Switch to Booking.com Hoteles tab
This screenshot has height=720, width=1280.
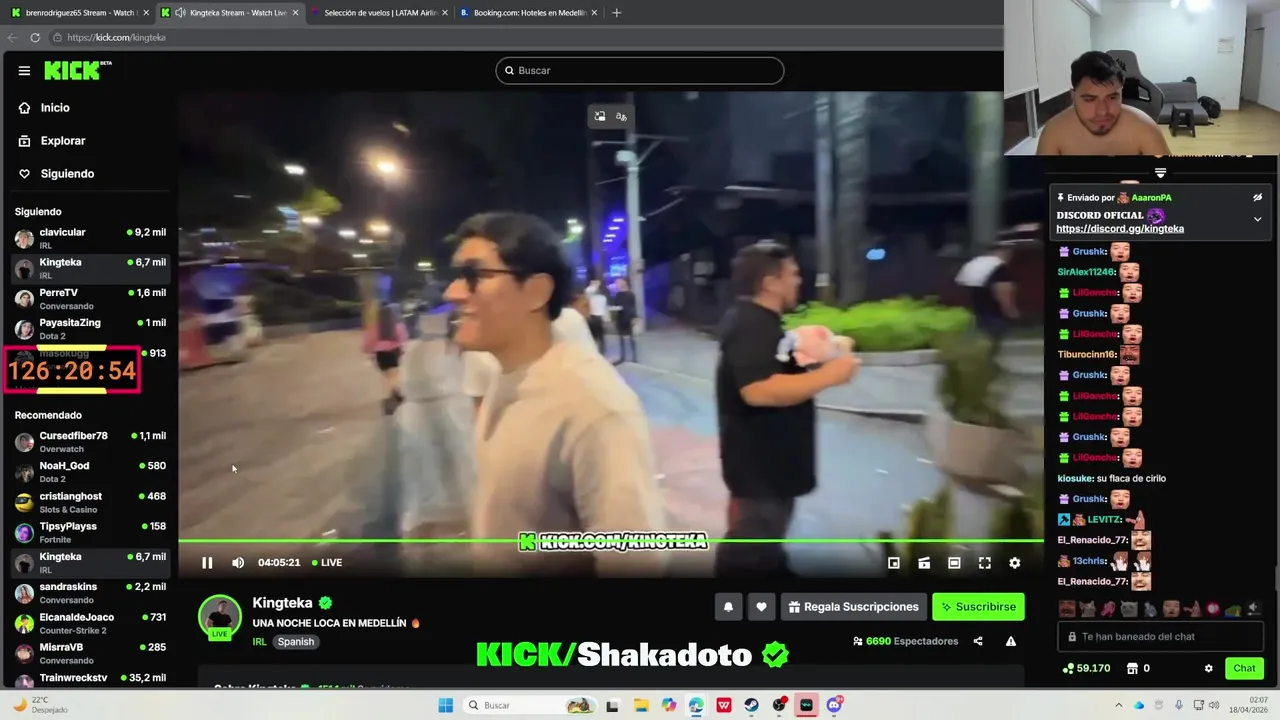[x=528, y=13]
